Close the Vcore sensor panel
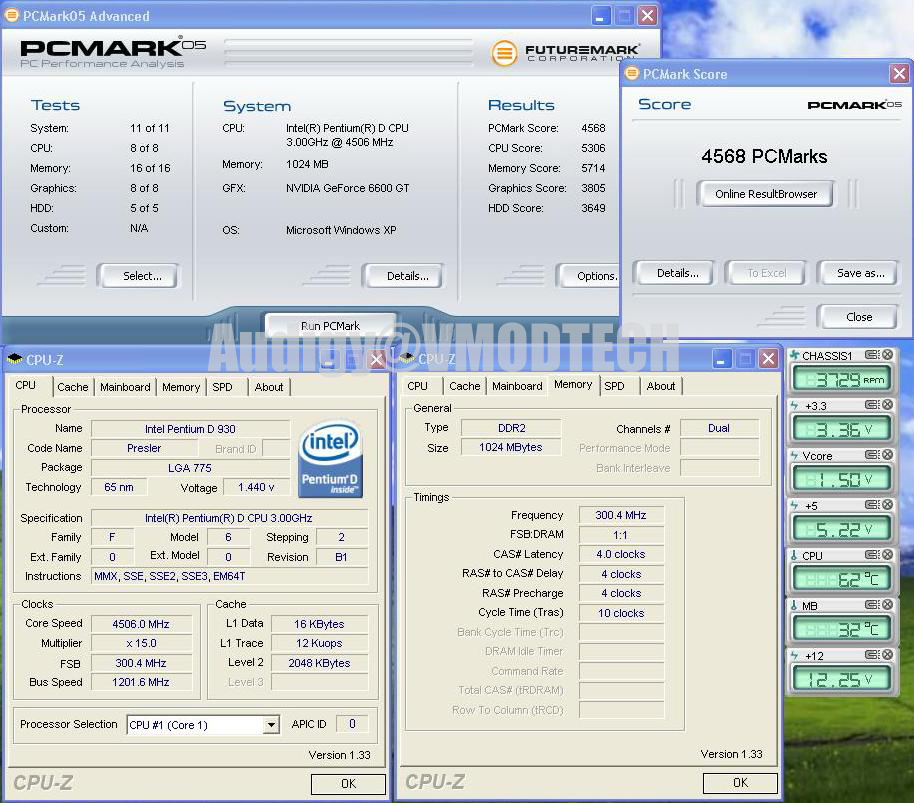This screenshot has width=914, height=803. click(887, 455)
